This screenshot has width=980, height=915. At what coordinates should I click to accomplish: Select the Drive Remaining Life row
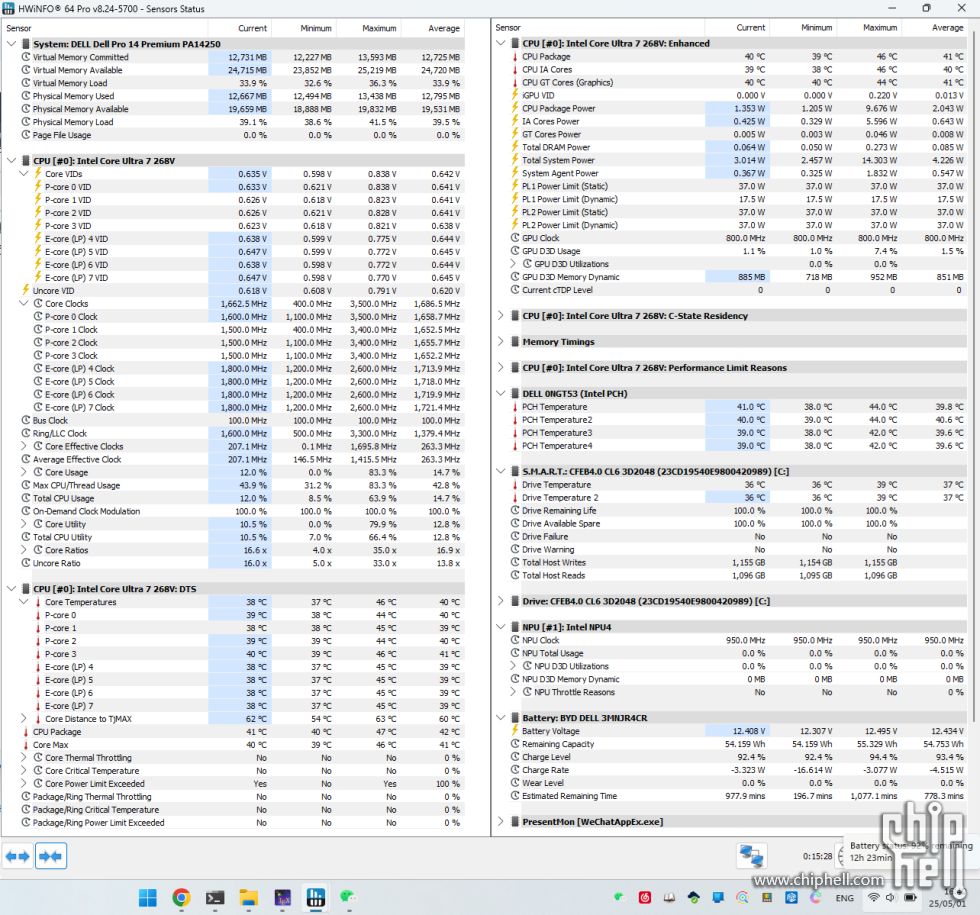tap(732, 511)
